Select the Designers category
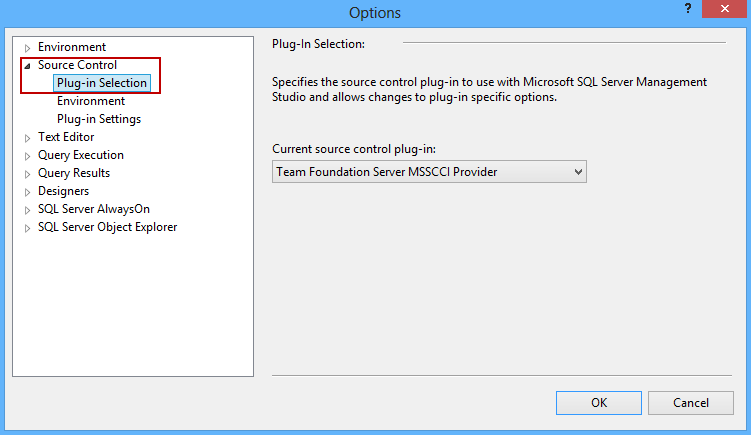This screenshot has height=435, width=751. 63,191
